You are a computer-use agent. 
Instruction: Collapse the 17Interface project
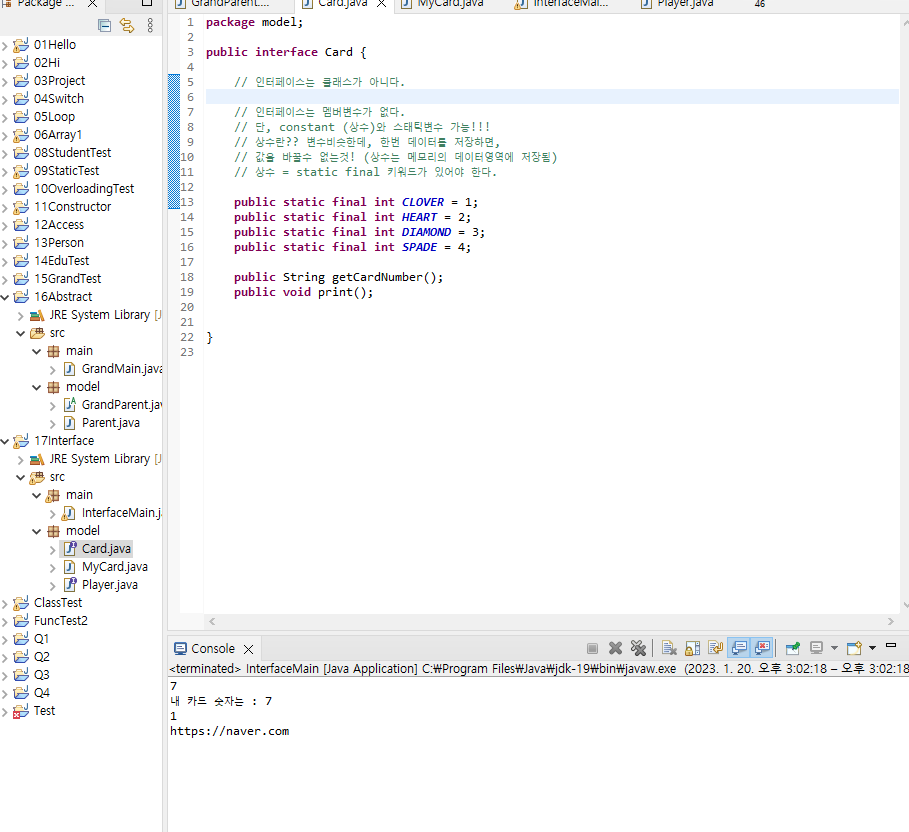coord(5,441)
